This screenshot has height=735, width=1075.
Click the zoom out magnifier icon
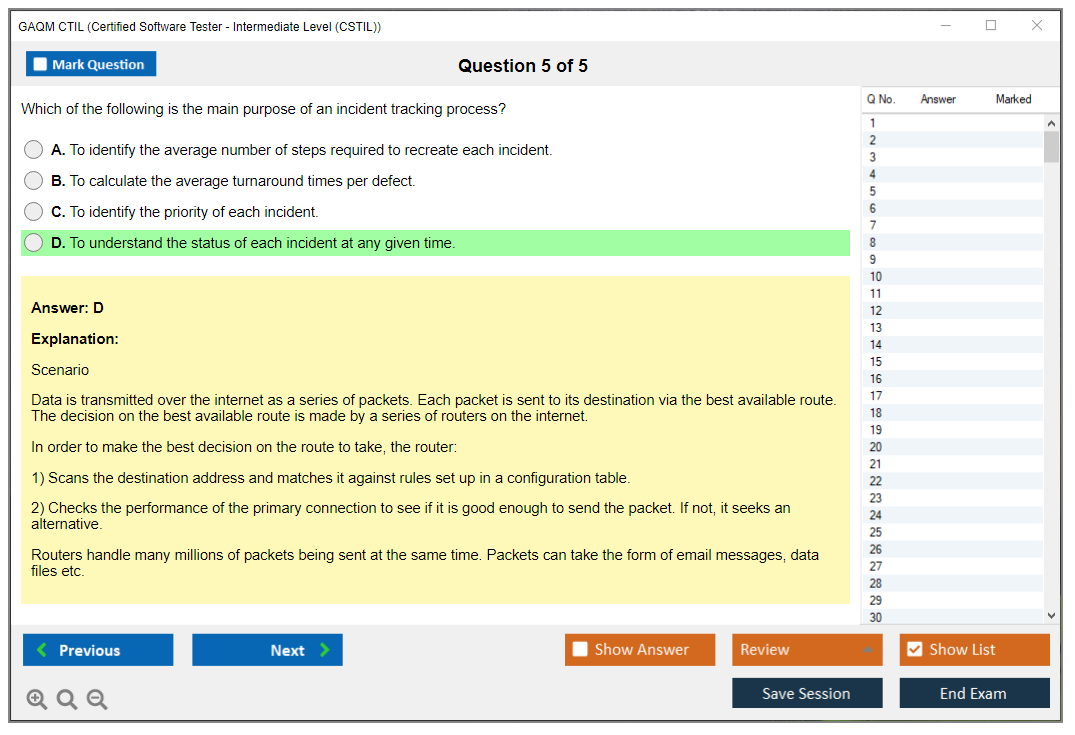(97, 699)
